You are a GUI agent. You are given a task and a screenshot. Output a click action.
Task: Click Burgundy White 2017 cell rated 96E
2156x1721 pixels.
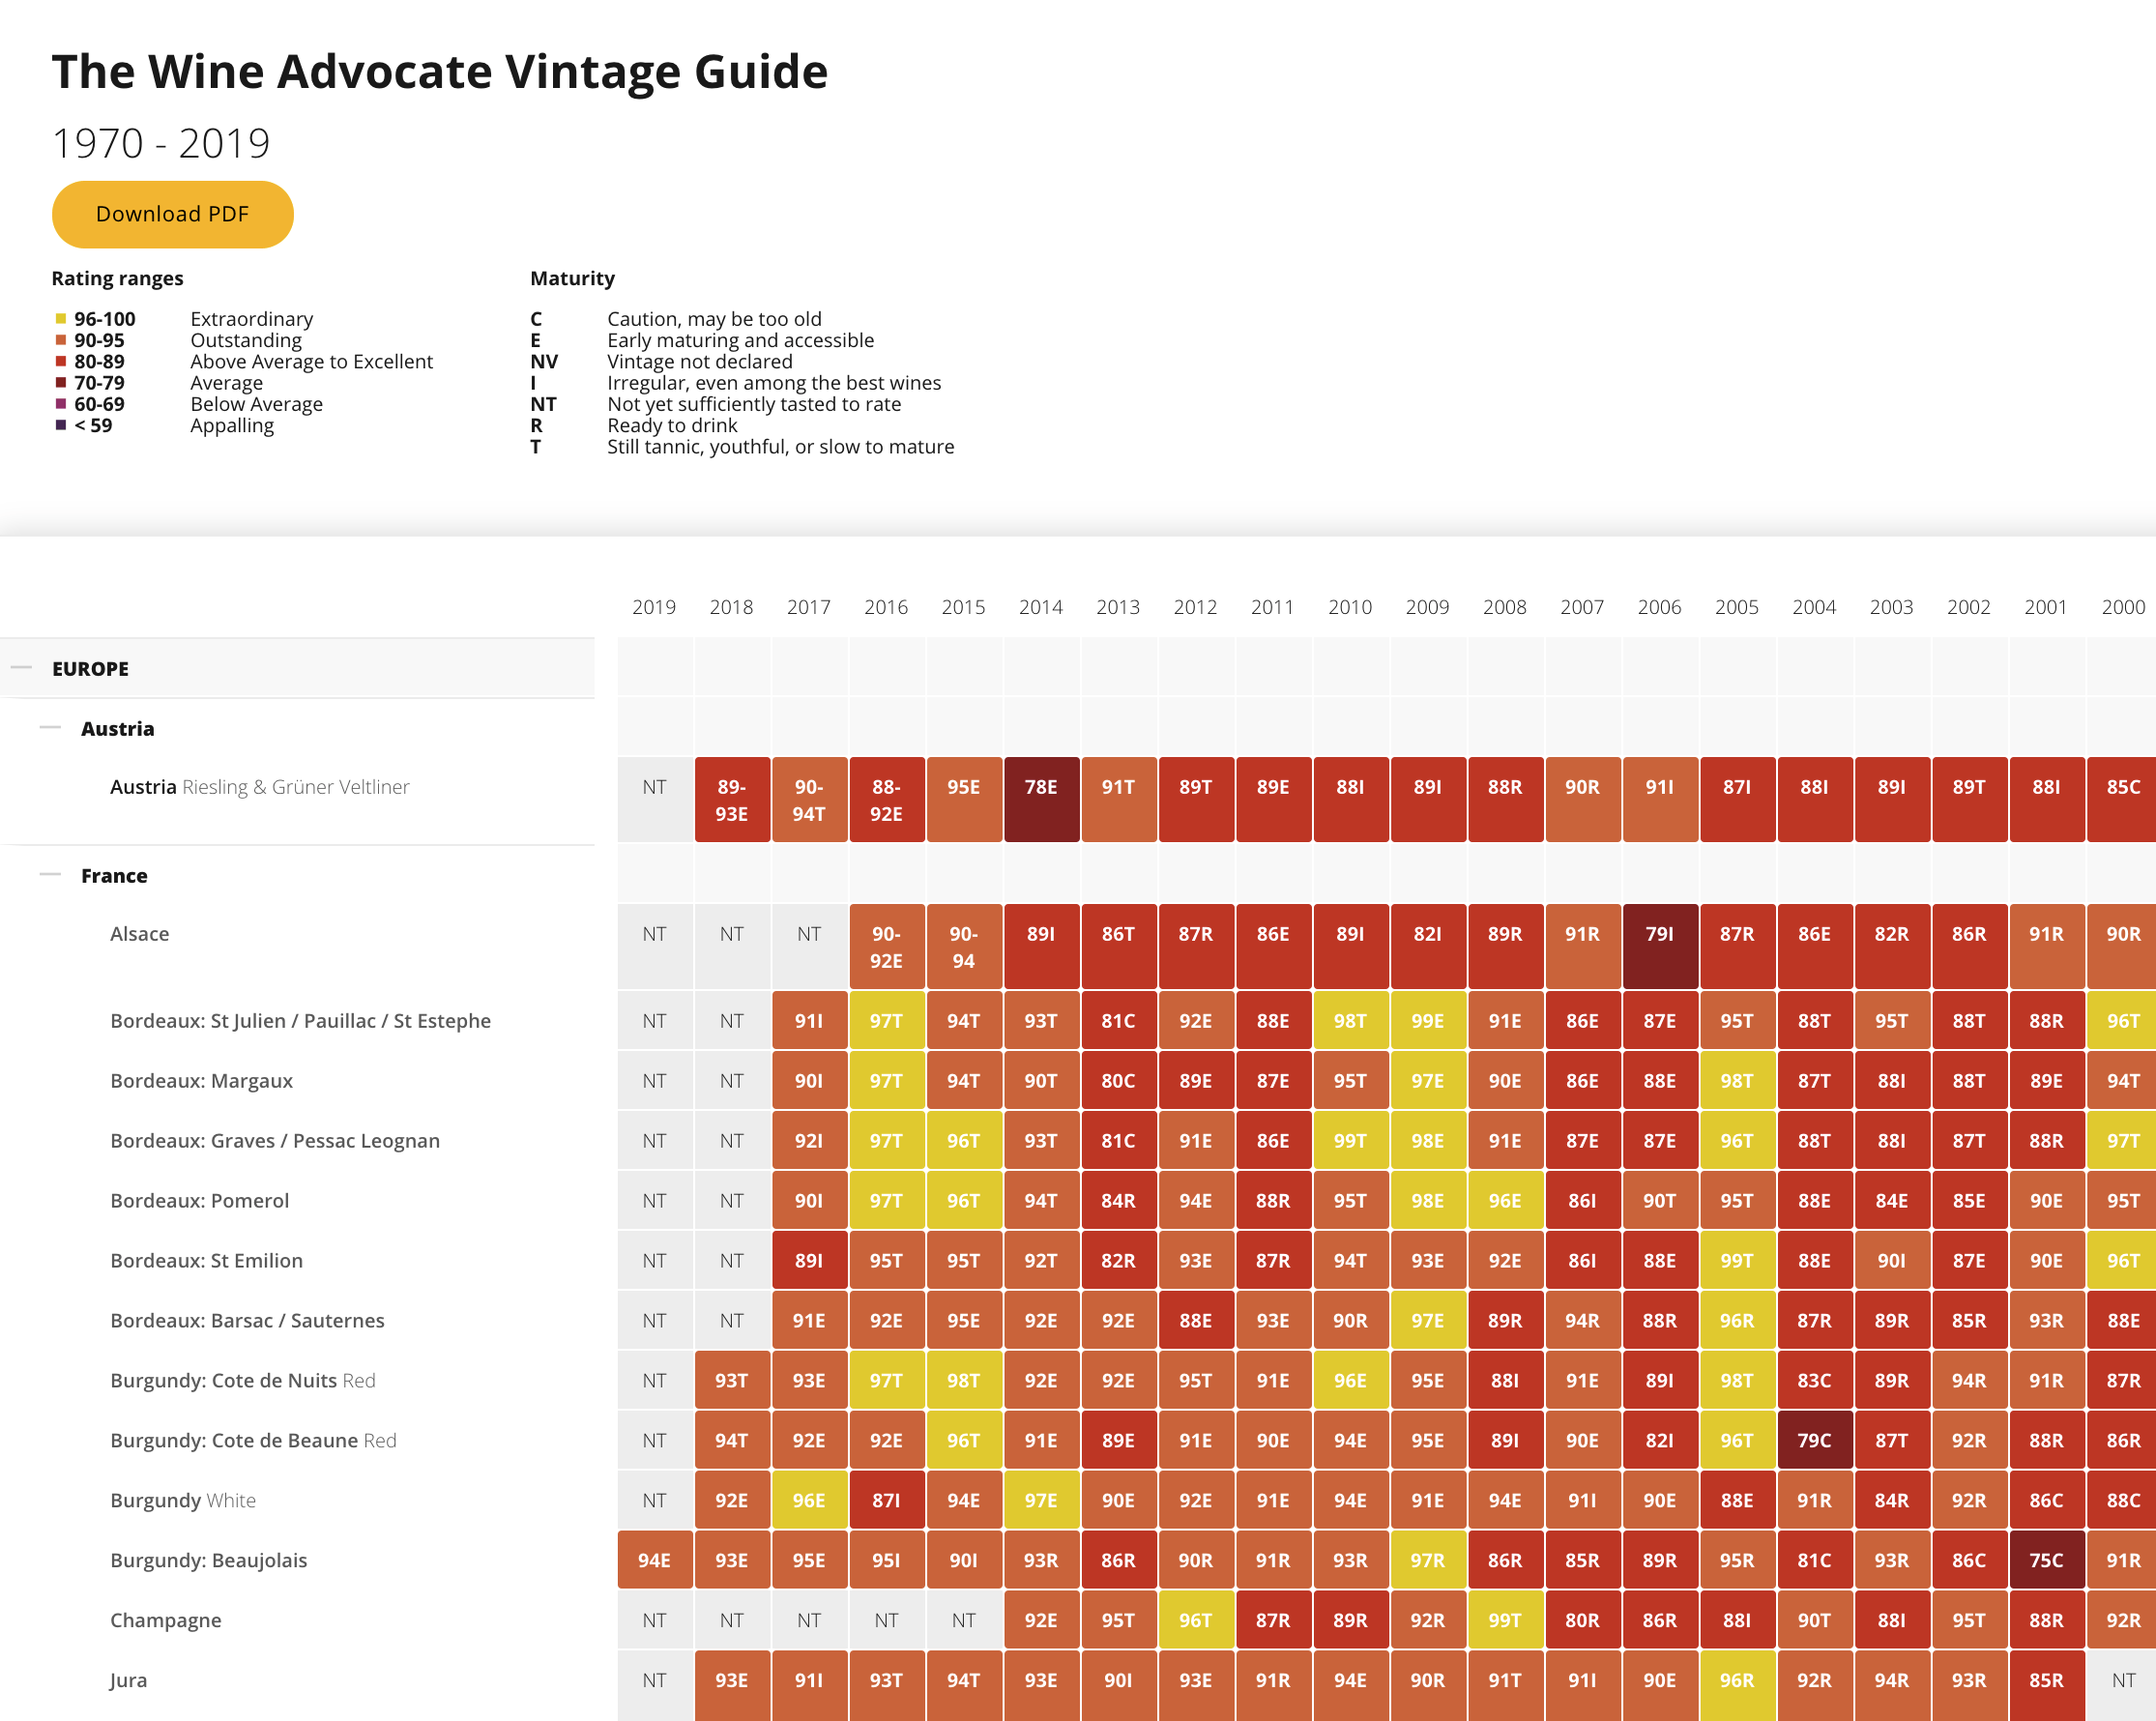click(x=809, y=1501)
